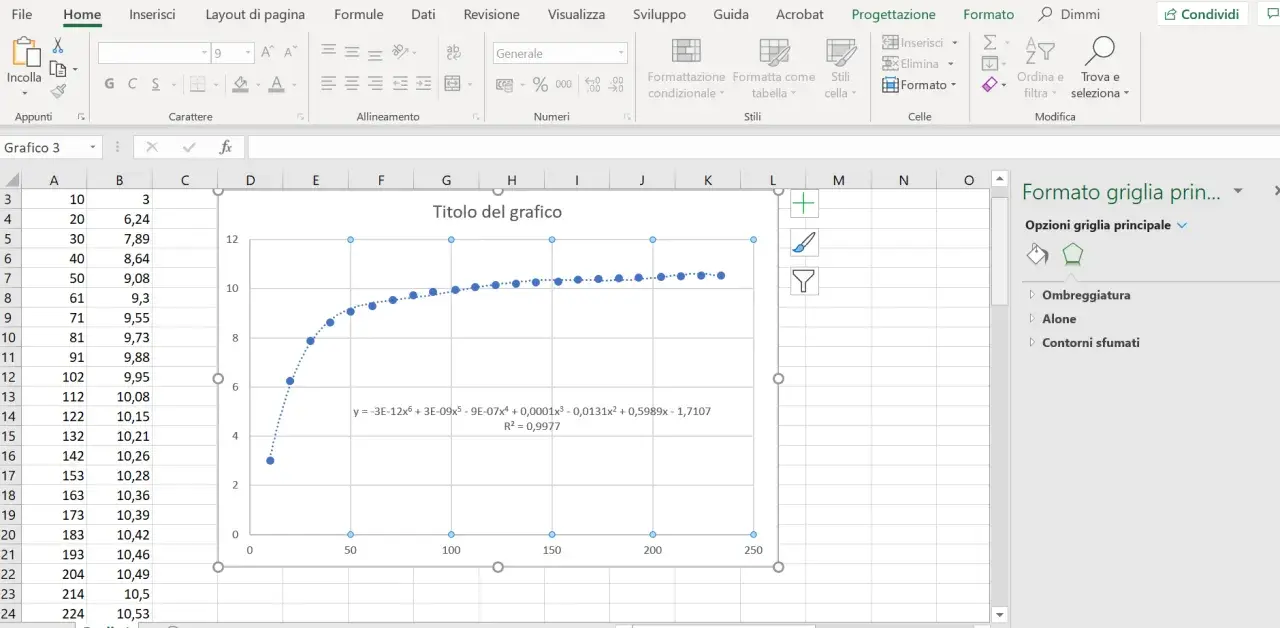
Task: Click the Incolla paste clipboard icon
Action: point(24,51)
